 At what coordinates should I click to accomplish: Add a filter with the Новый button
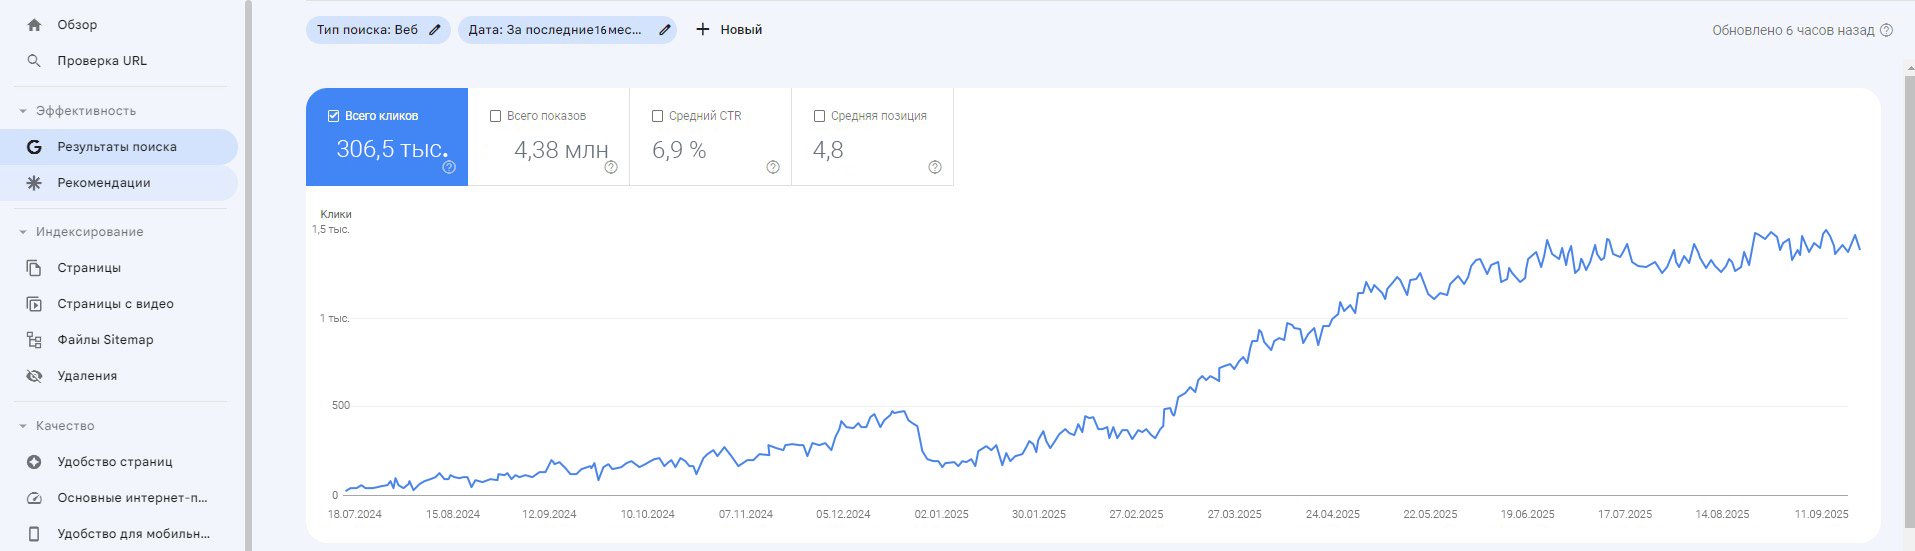tap(729, 30)
